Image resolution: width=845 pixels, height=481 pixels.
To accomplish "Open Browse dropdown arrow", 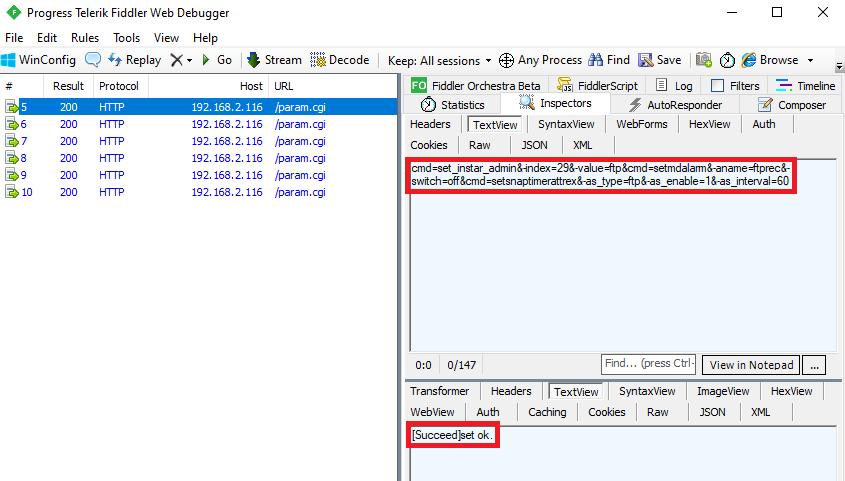I will [810, 60].
